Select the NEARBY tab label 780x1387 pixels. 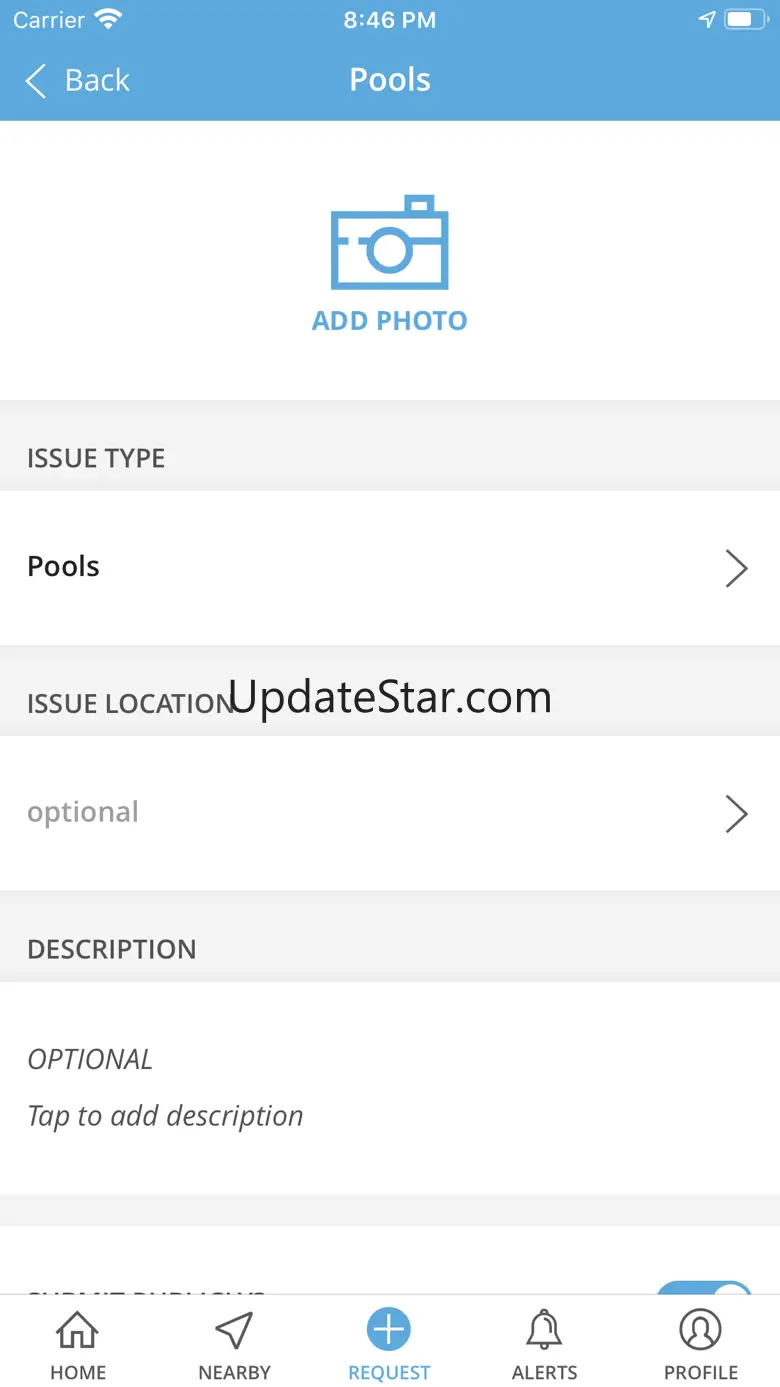point(234,1373)
